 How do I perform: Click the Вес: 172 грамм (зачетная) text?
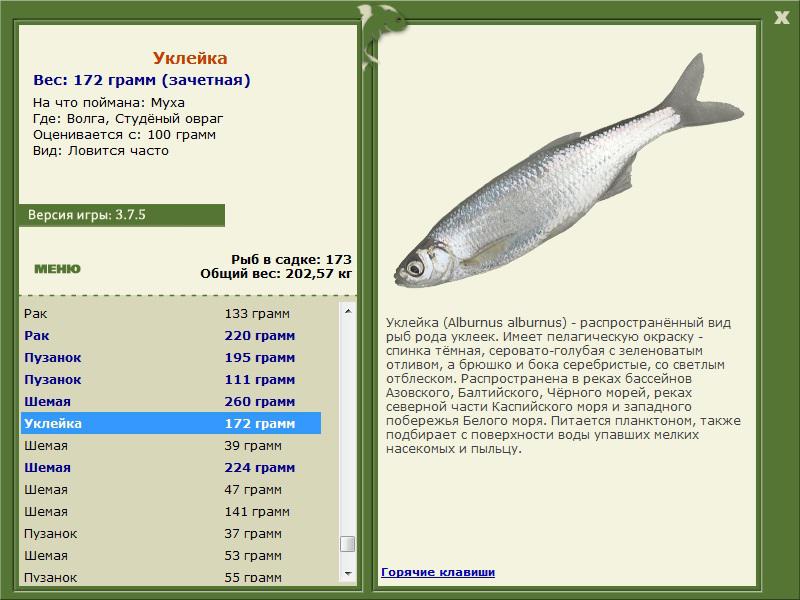[x=142, y=80]
